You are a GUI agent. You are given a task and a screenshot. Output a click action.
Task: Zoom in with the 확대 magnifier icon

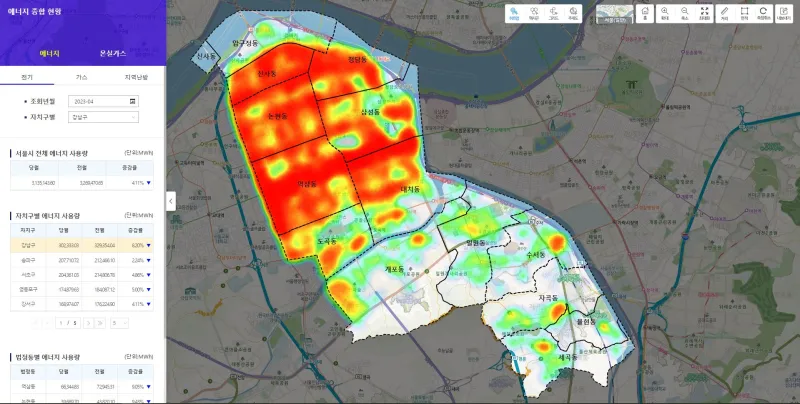click(x=665, y=12)
